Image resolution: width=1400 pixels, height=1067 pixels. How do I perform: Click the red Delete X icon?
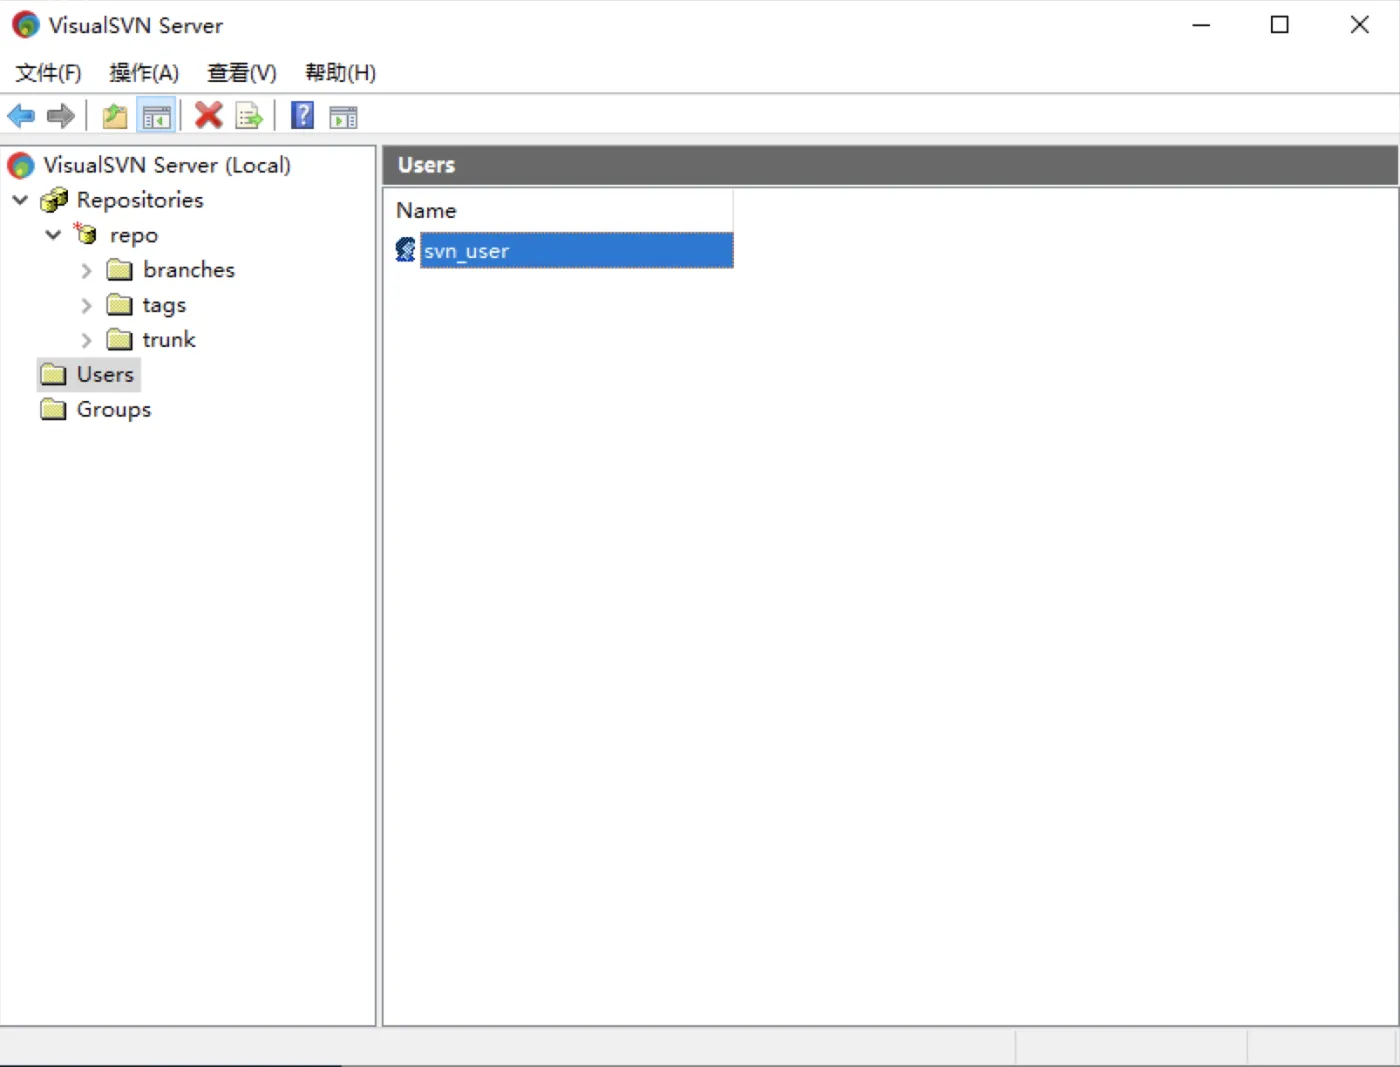[208, 115]
